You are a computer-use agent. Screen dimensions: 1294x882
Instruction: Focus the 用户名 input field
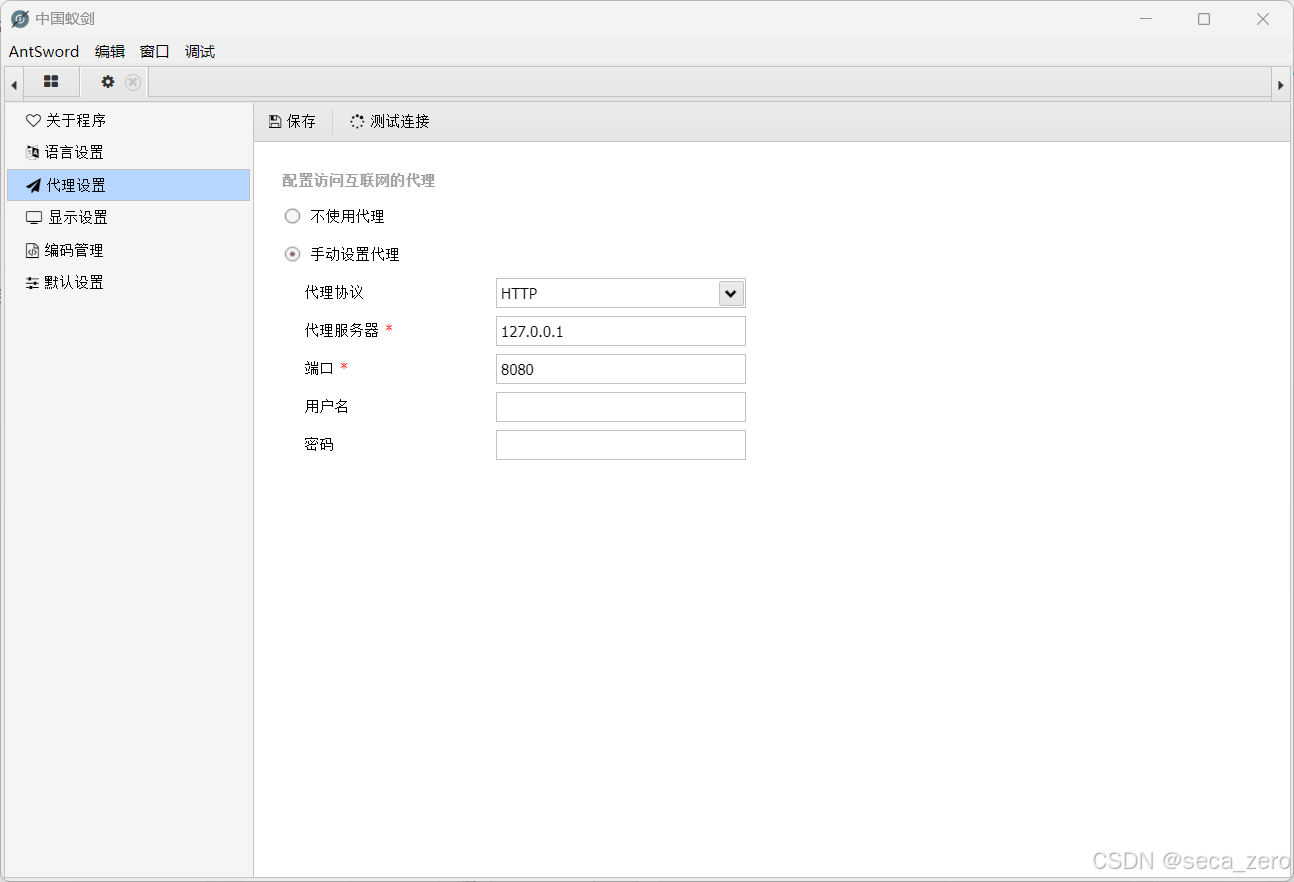click(621, 407)
